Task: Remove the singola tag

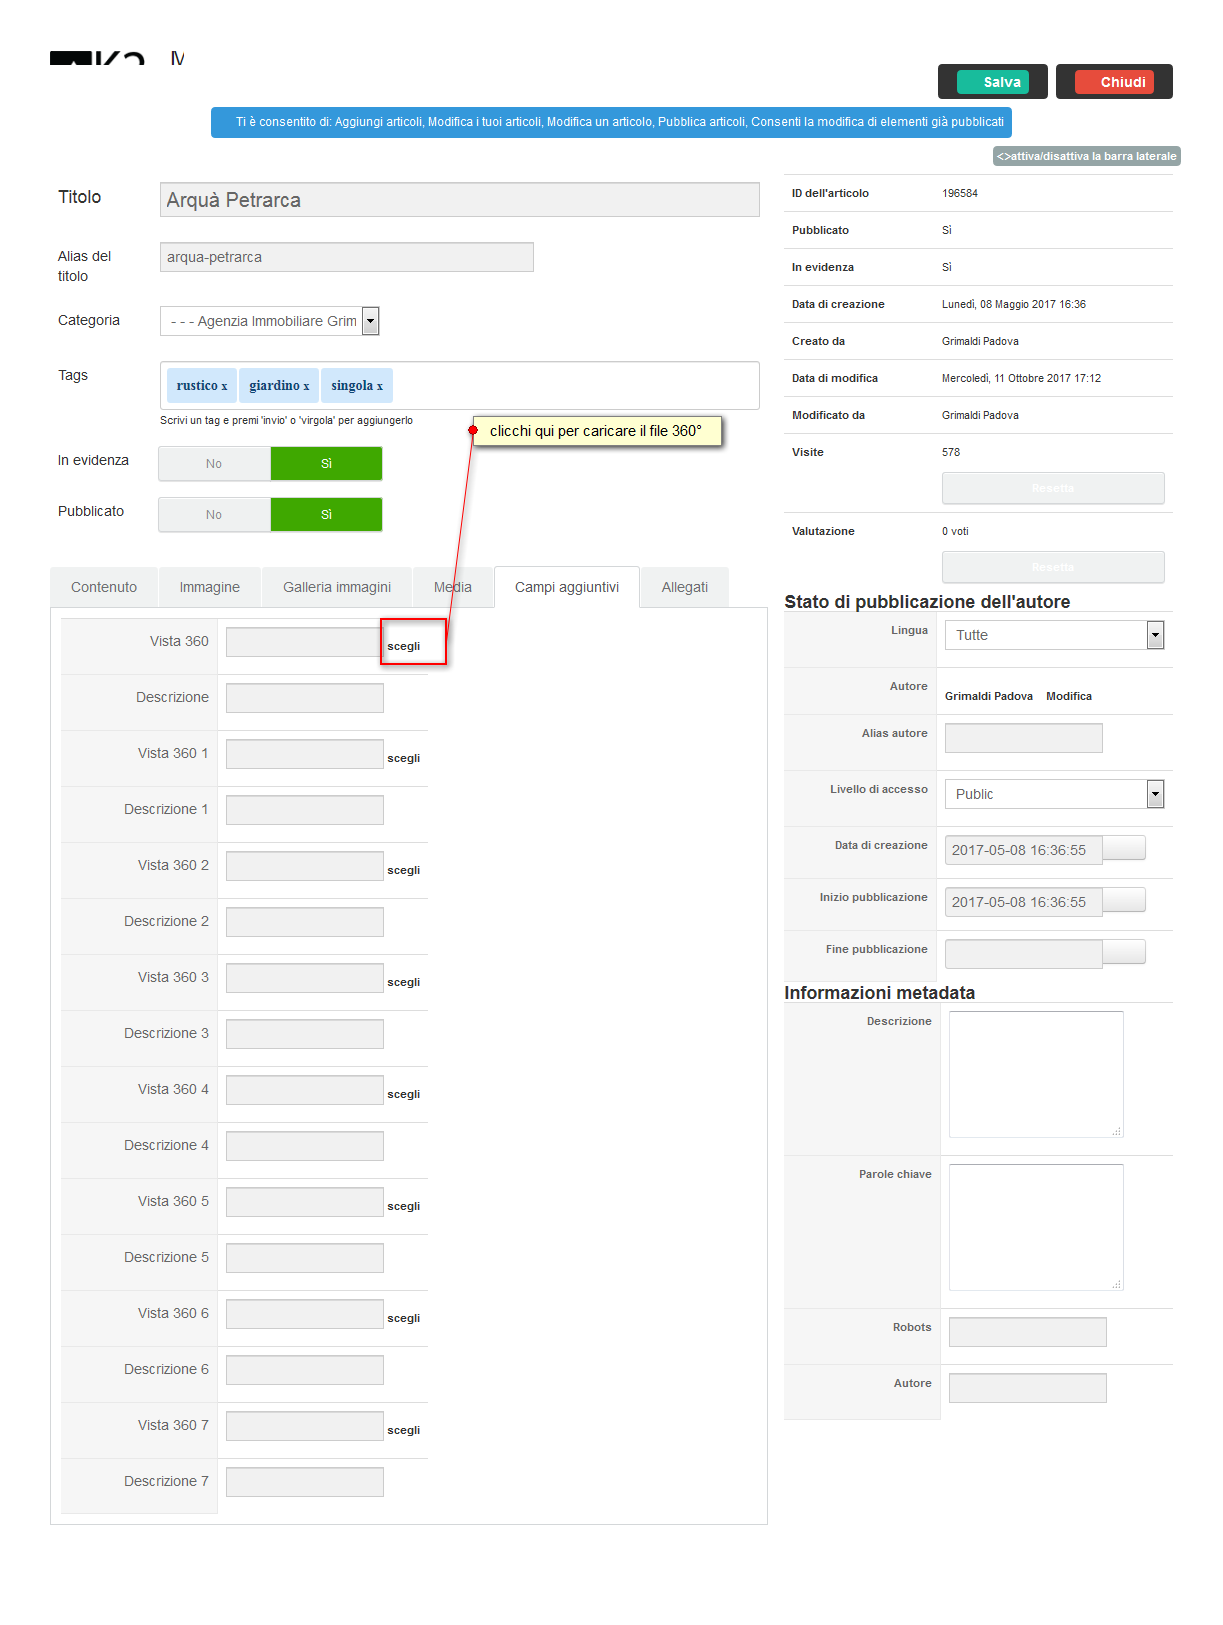Action: pyautogui.click(x=380, y=387)
